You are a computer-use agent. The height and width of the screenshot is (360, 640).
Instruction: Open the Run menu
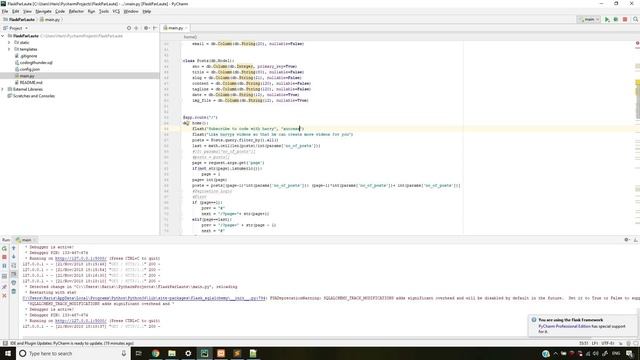tap(91, 11)
